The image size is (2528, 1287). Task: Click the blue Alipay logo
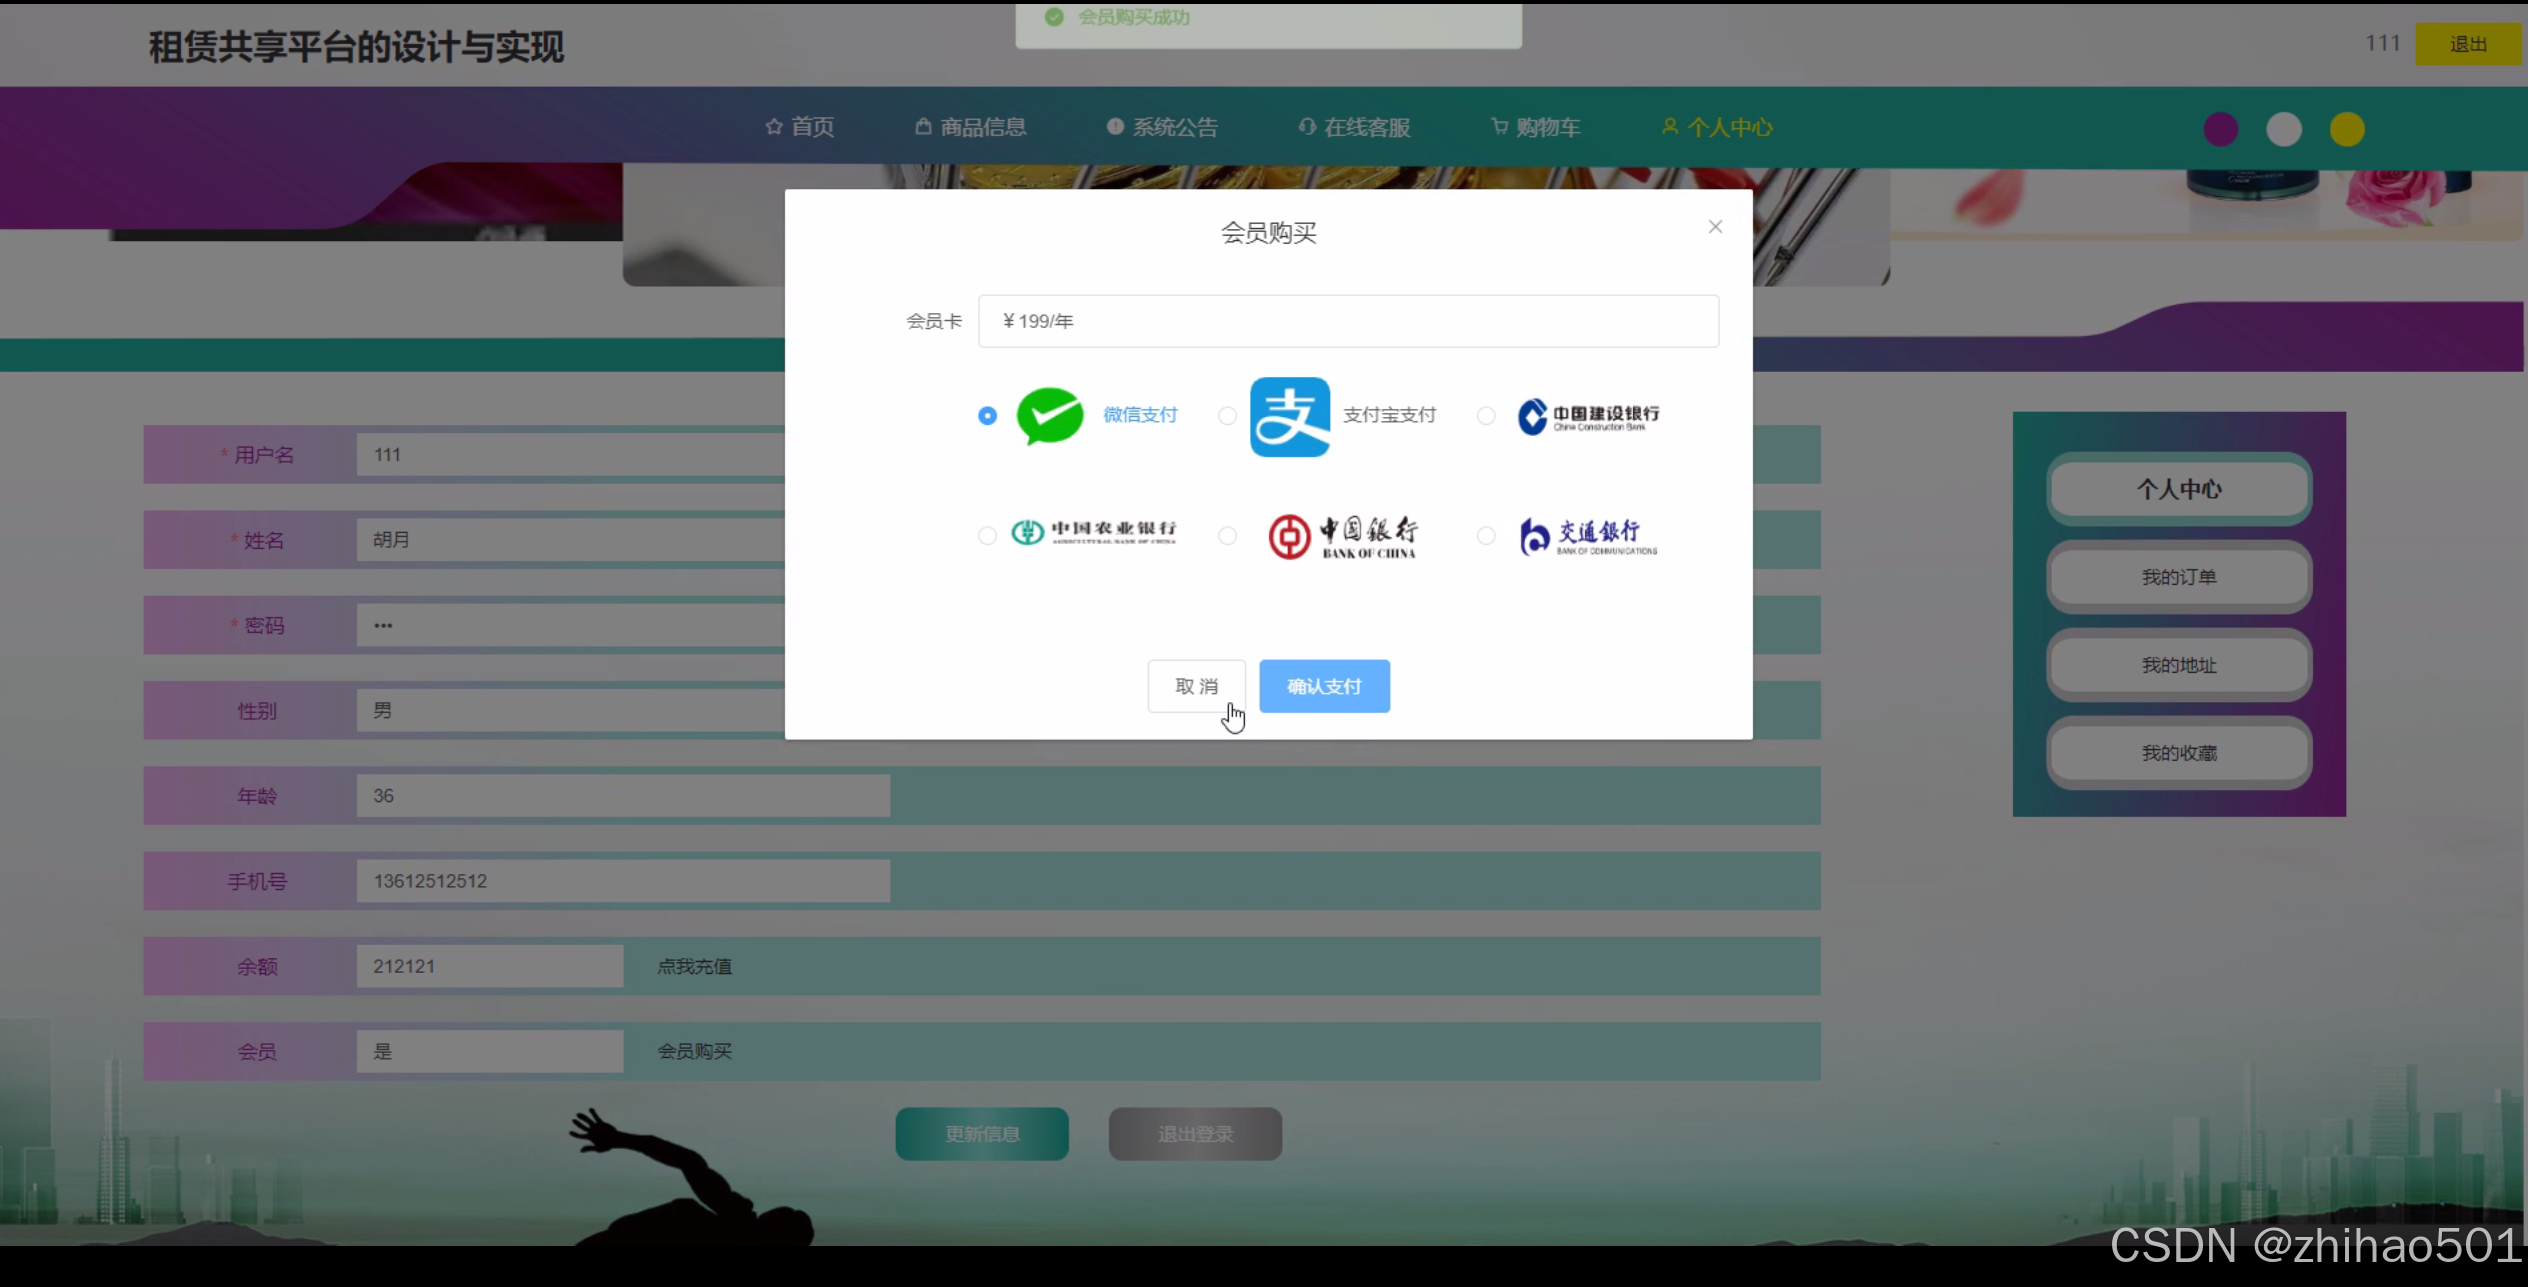point(1290,416)
